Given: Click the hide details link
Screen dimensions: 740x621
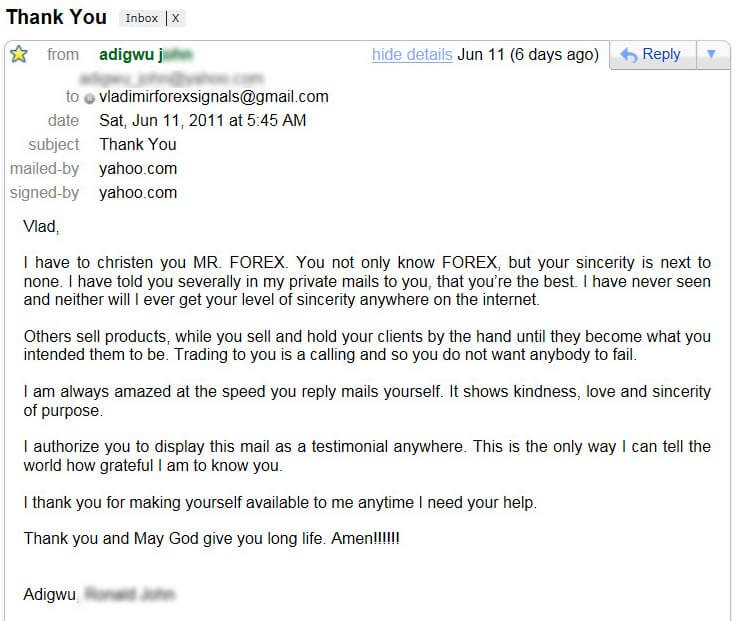Looking at the screenshot, I should [412, 55].
